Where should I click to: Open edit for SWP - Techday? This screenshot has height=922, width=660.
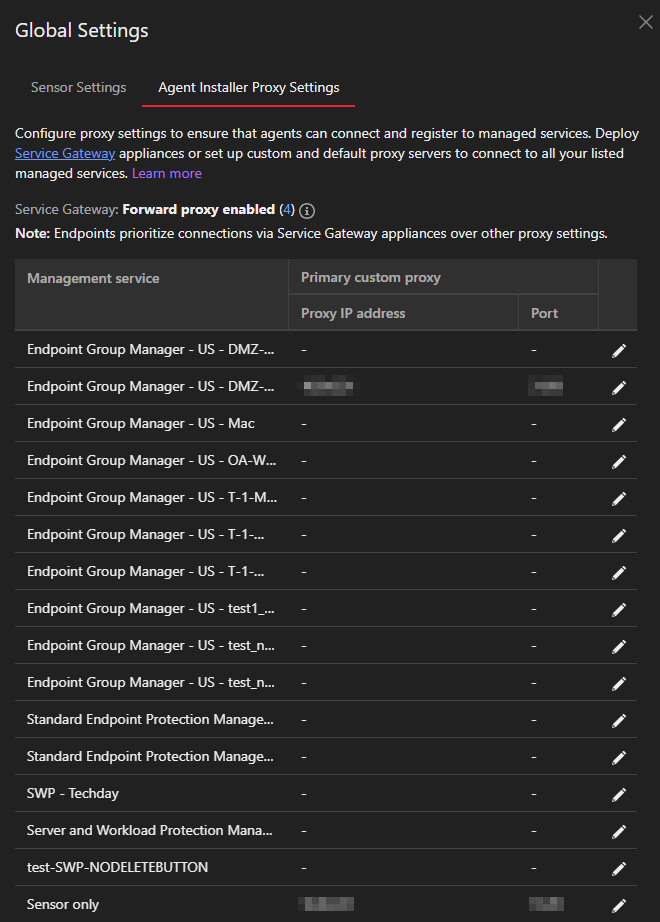coord(619,794)
